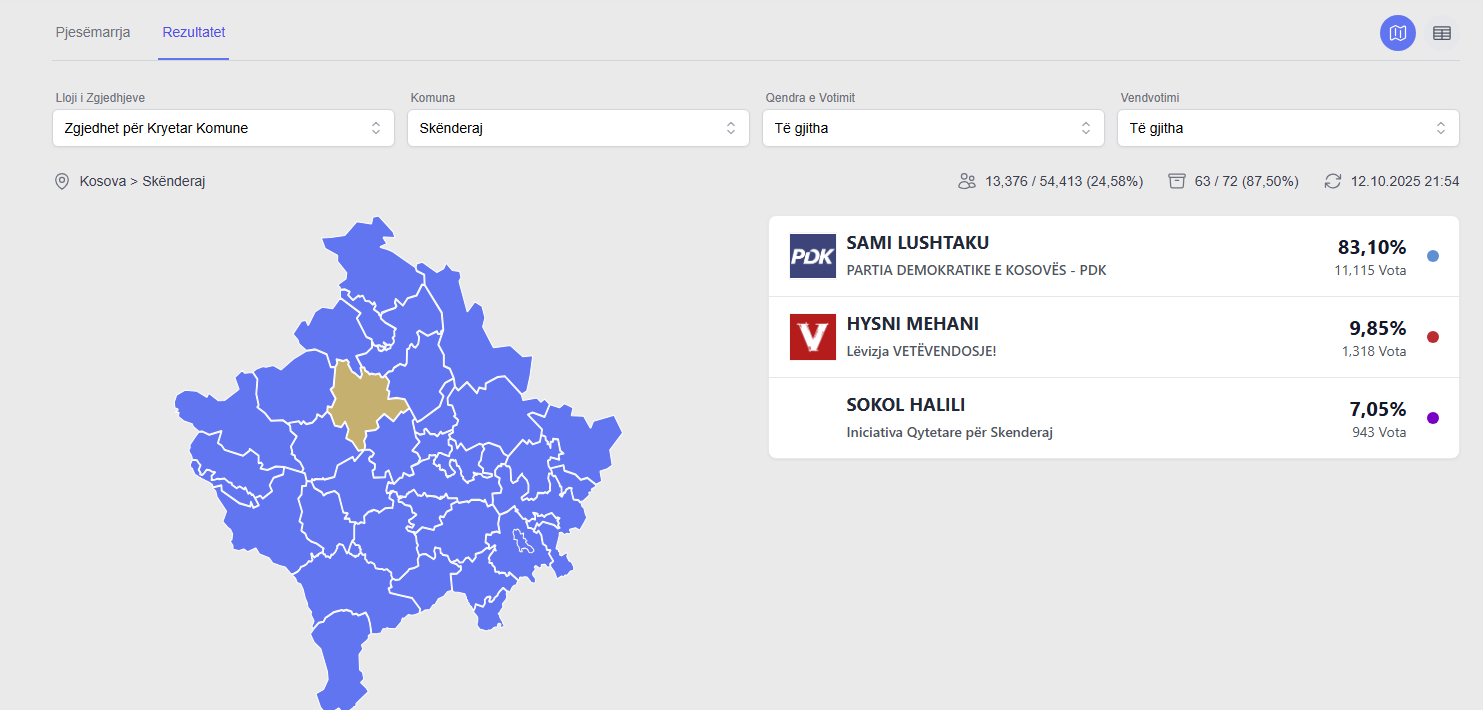
Task: Open the Komuna dropdown showing Skënderaj
Action: point(578,128)
